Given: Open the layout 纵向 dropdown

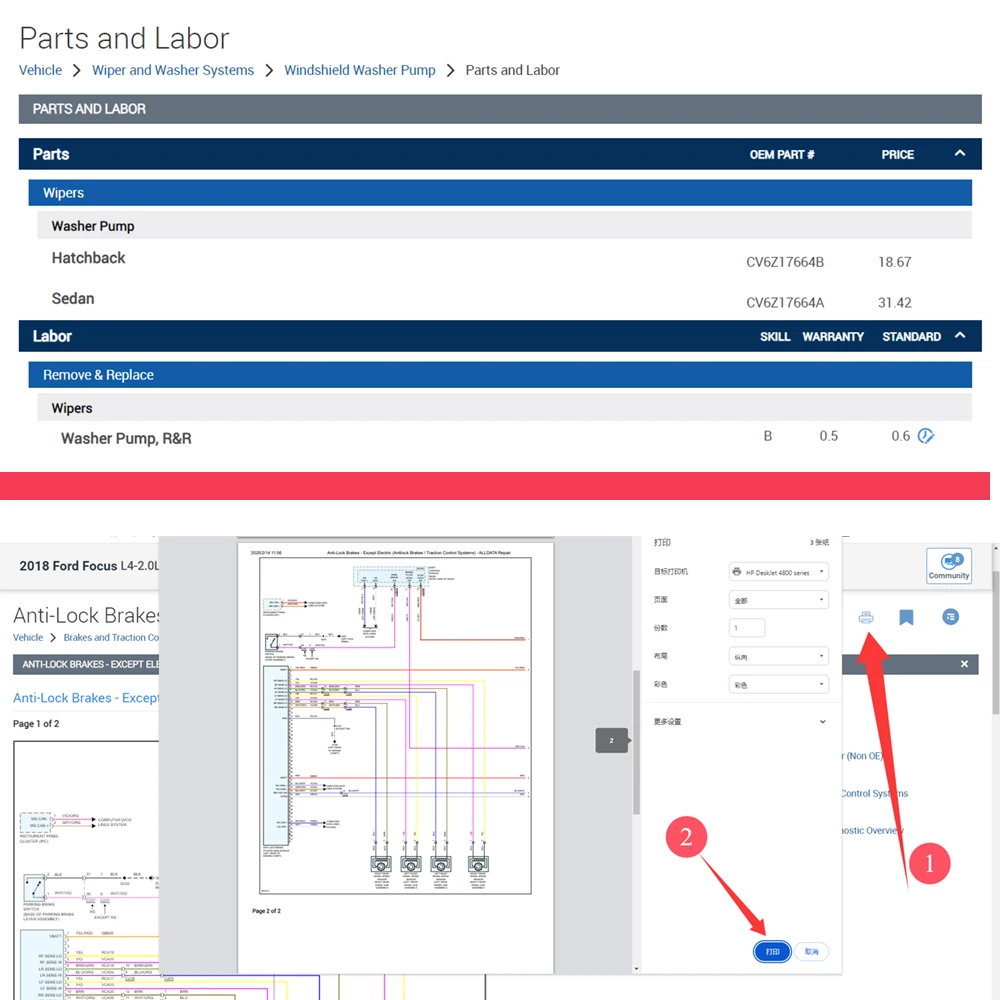Looking at the screenshot, I should pos(779,656).
